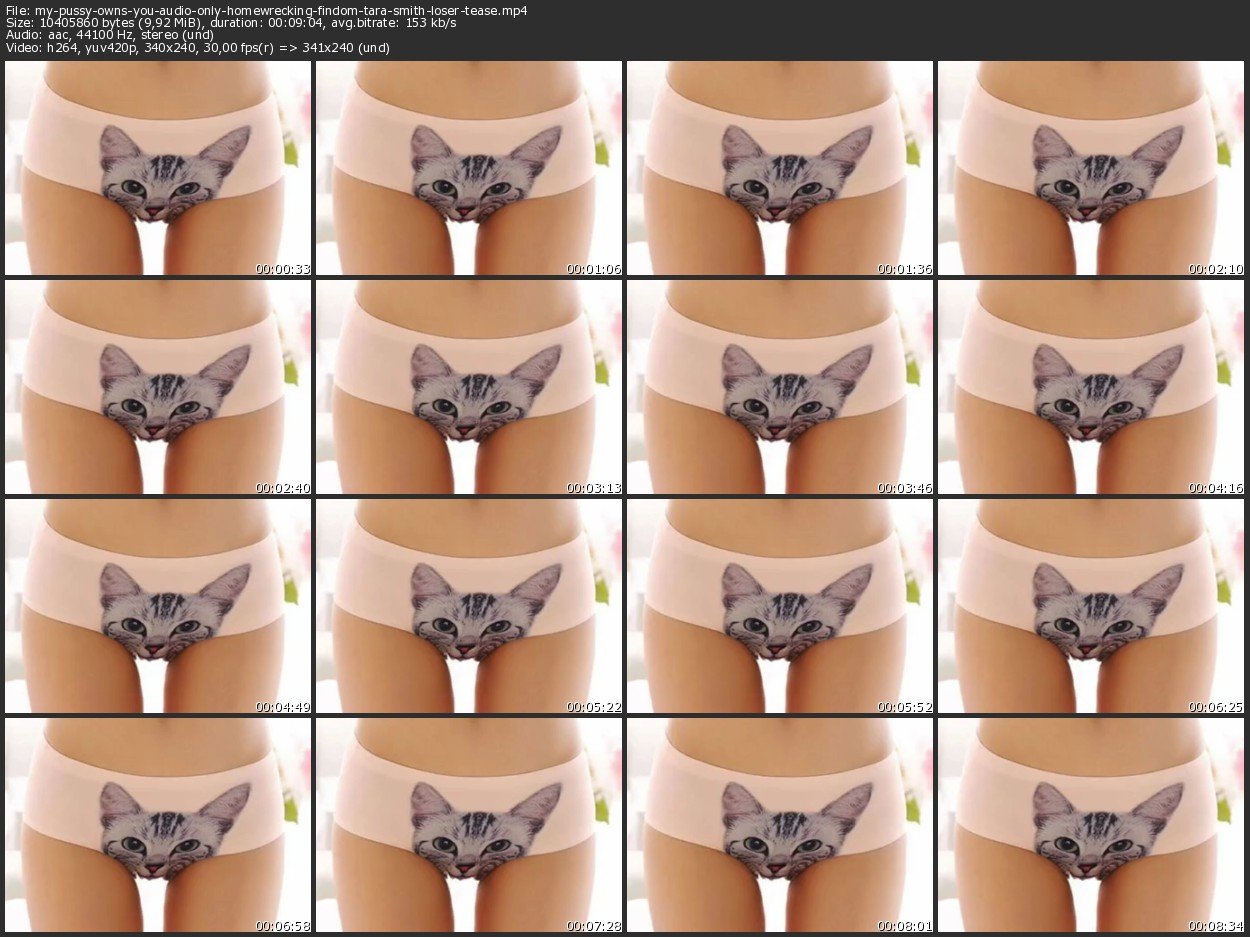1250x937 pixels.
Task: Select the 00:02:40 thumbnail
Action: [x=158, y=387]
